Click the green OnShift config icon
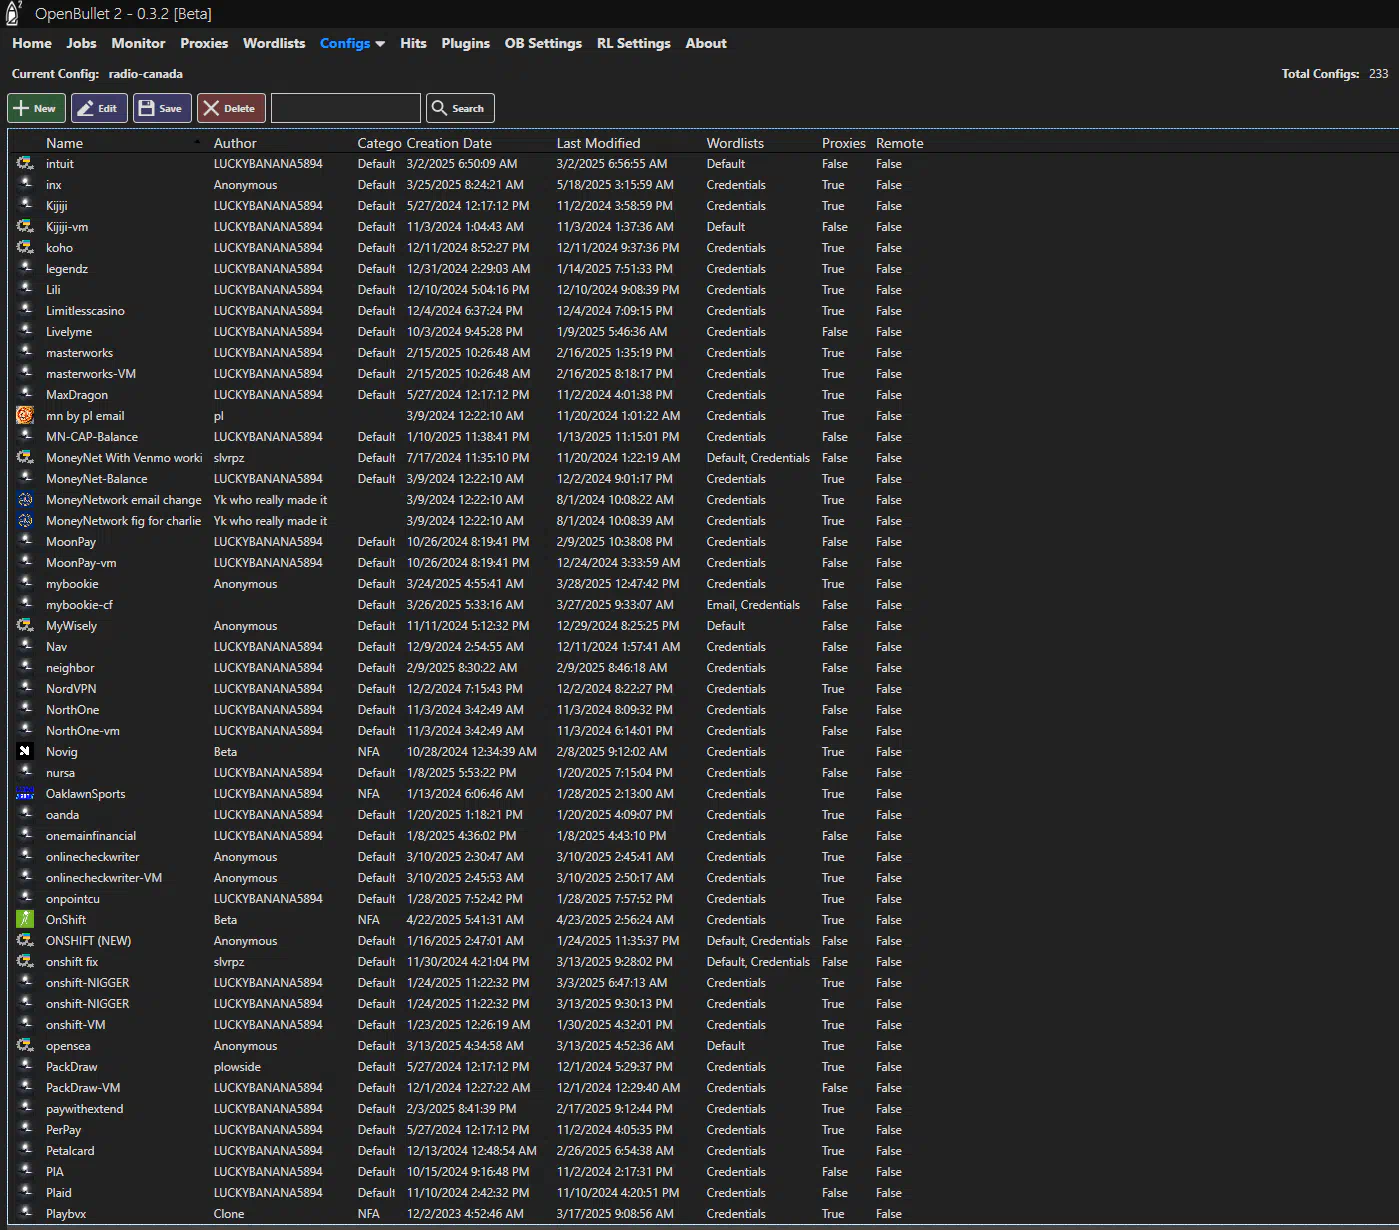 (25, 920)
